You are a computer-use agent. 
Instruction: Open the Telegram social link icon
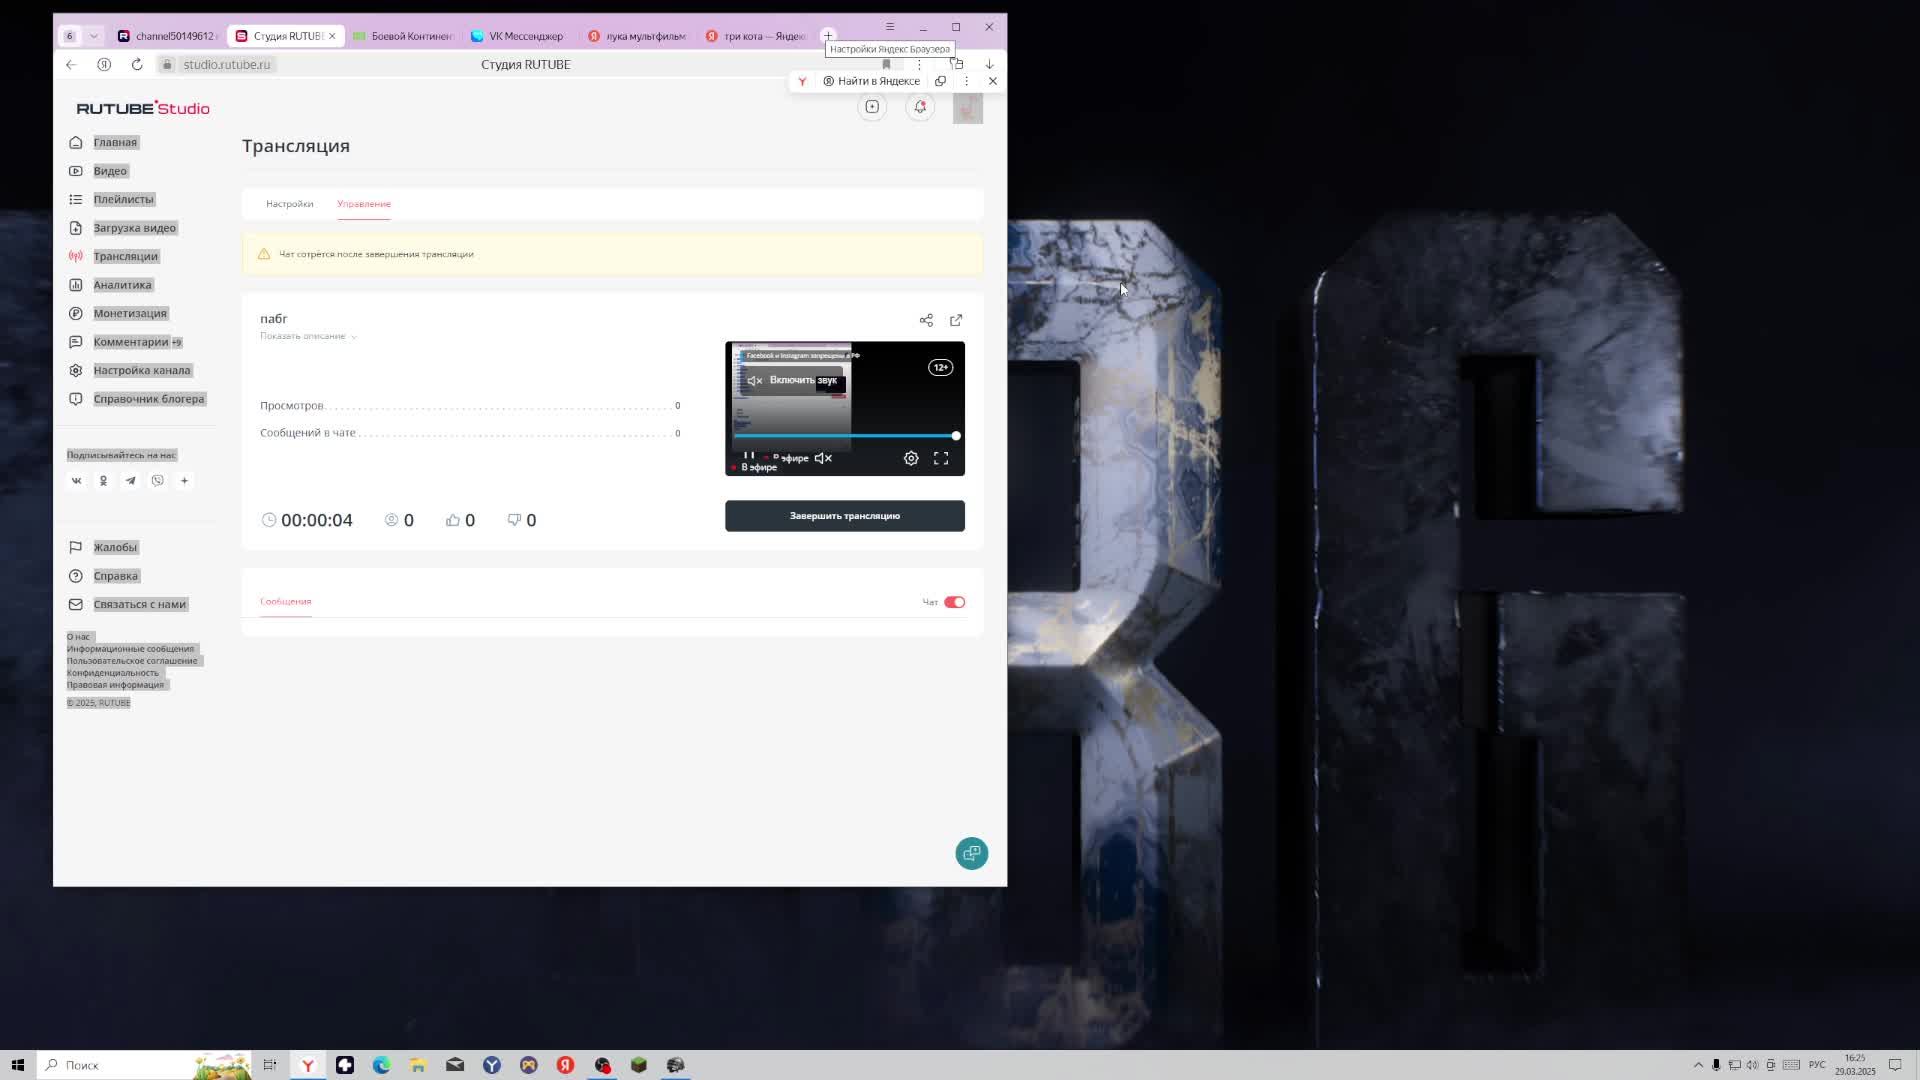tap(130, 481)
